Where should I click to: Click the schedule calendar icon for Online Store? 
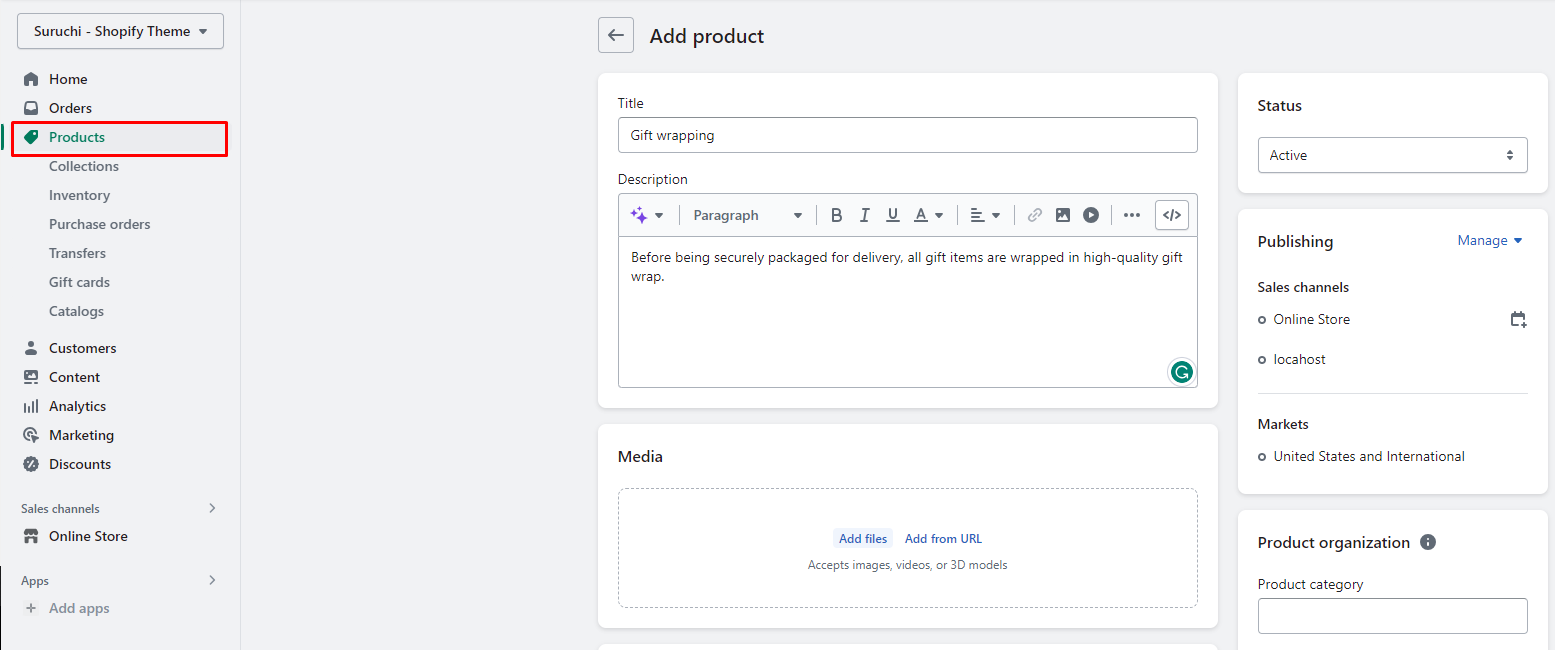pos(1518,320)
